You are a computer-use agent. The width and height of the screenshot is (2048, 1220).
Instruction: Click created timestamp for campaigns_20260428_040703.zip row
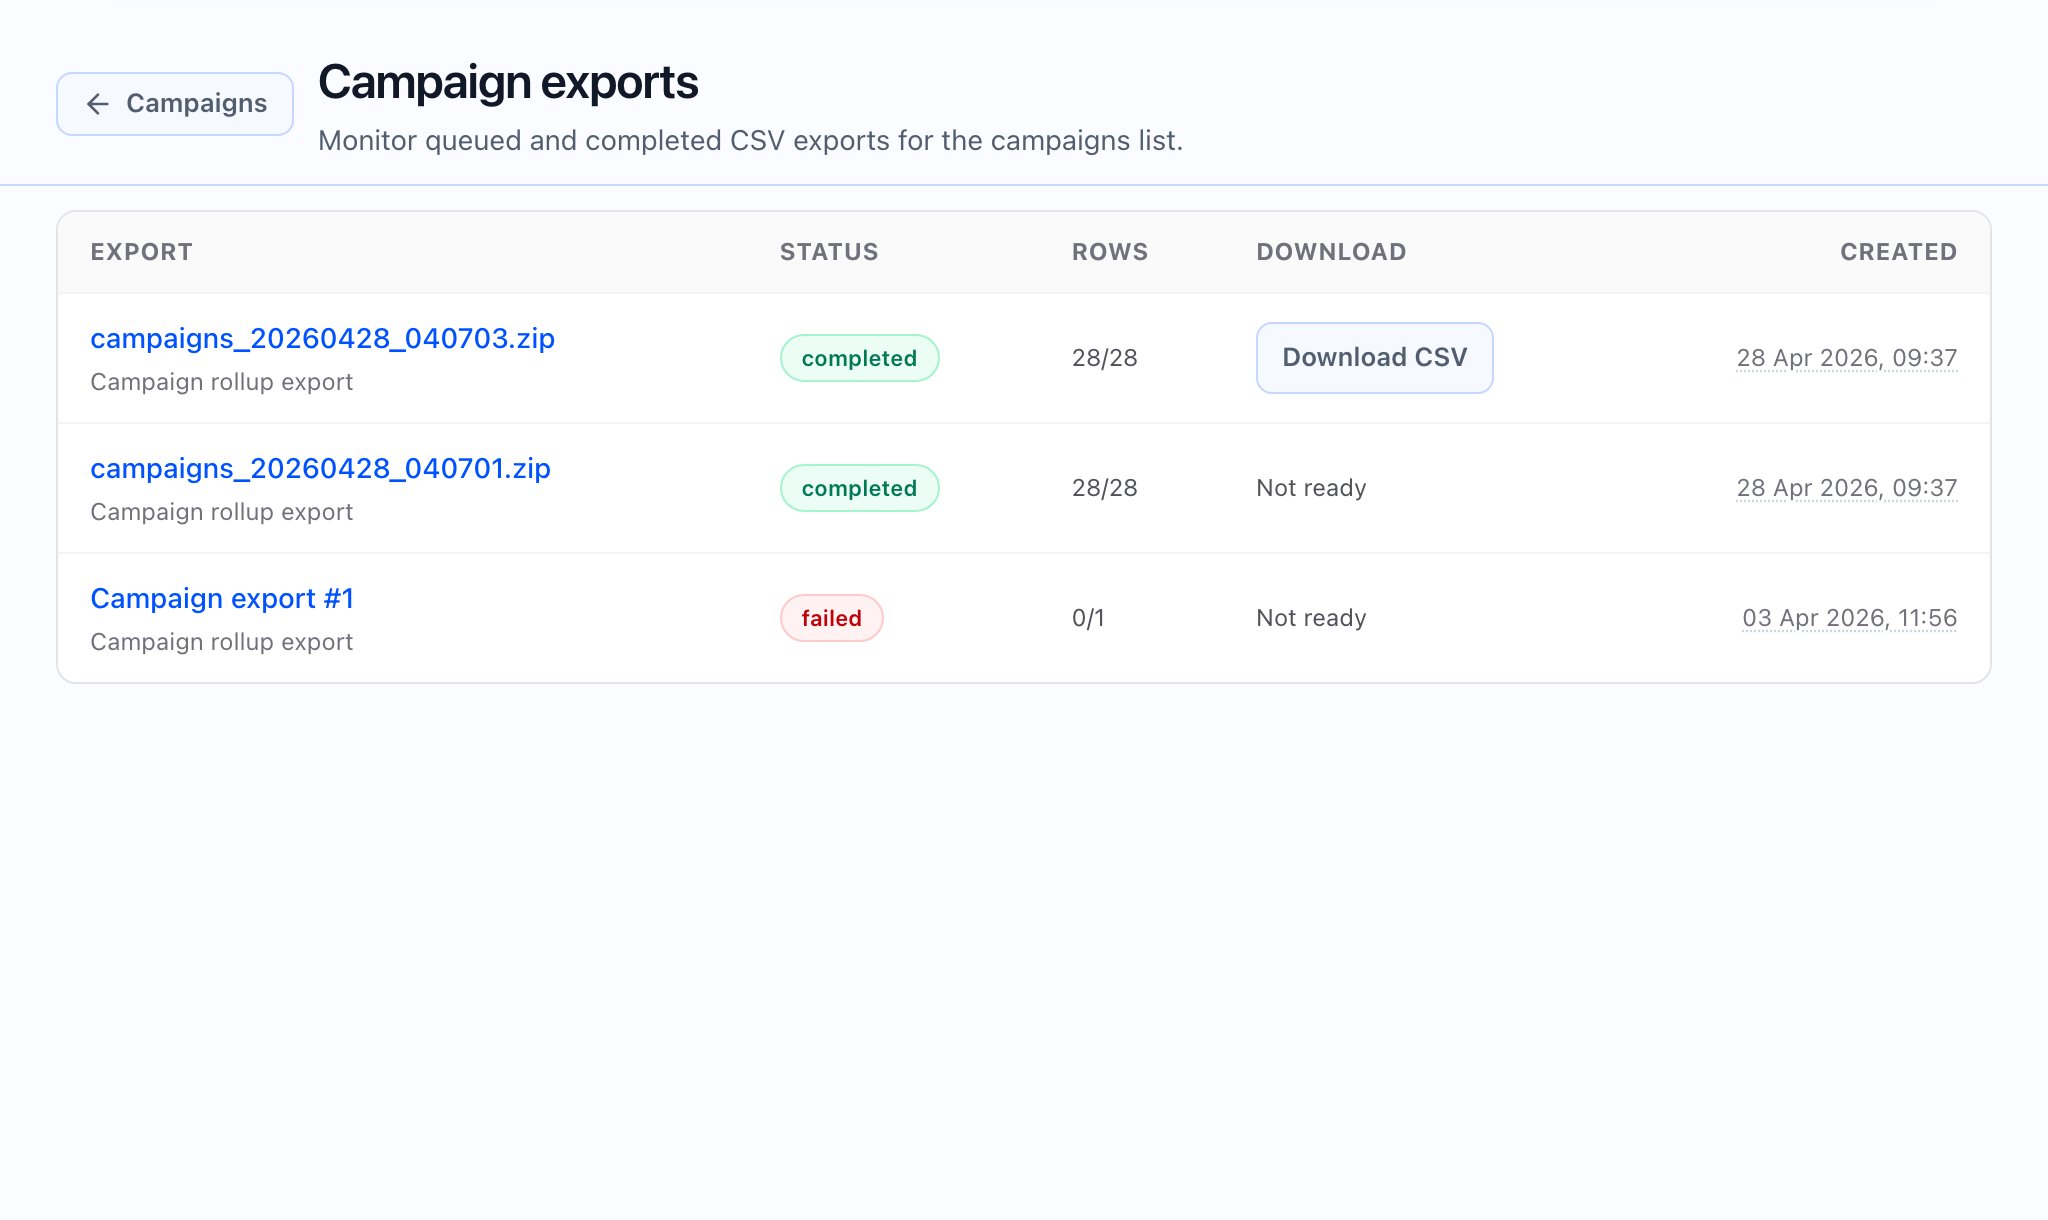click(x=1846, y=358)
